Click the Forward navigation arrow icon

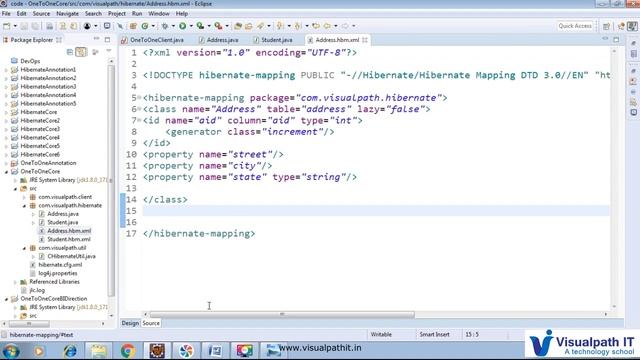[x=345, y=26]
